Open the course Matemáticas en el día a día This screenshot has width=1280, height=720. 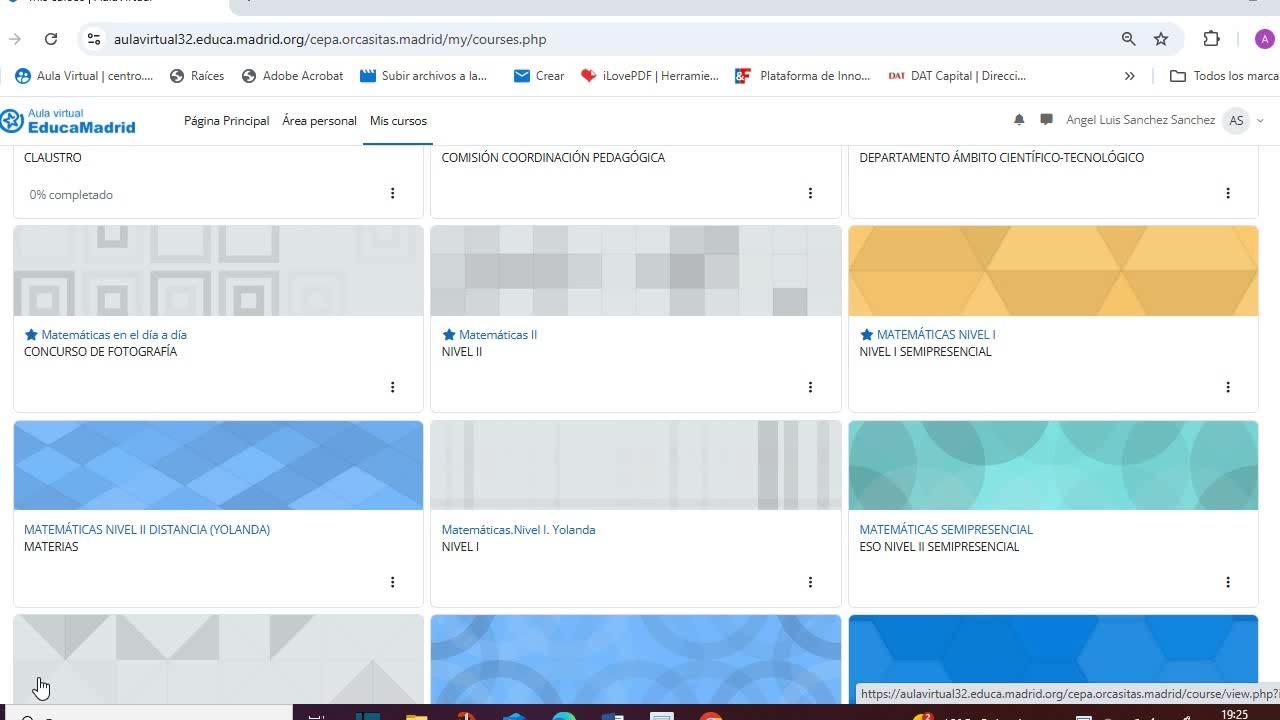[114, 335]
